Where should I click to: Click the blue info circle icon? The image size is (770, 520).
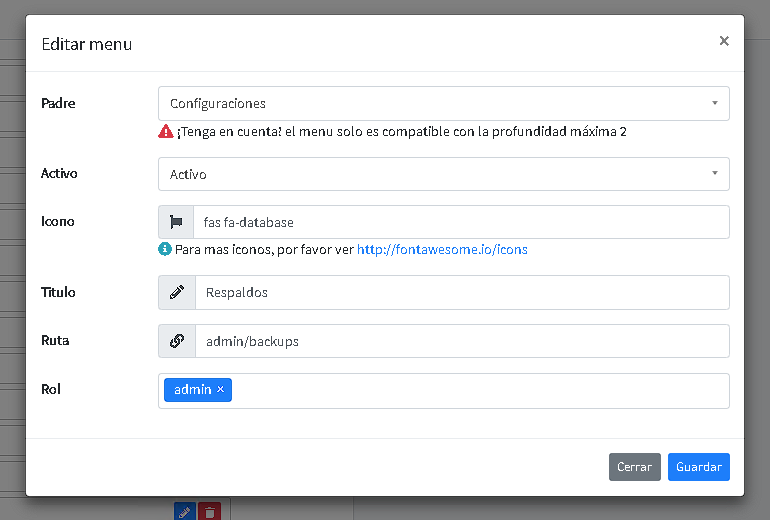(x=165, y=249)
